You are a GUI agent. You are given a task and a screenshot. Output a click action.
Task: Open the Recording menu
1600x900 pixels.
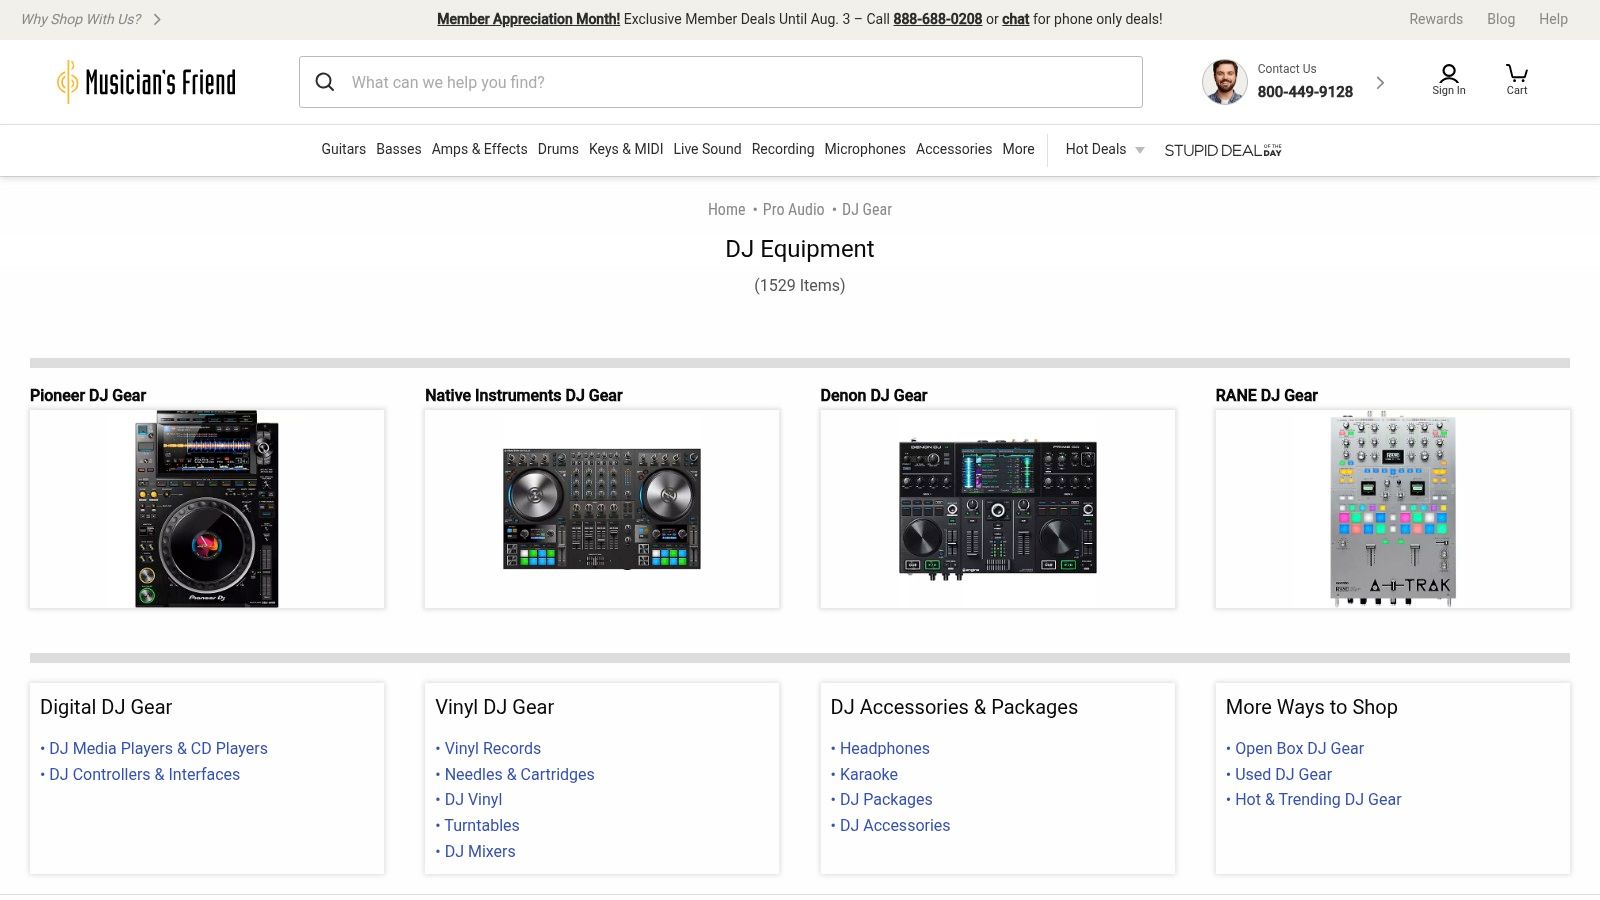783,149
